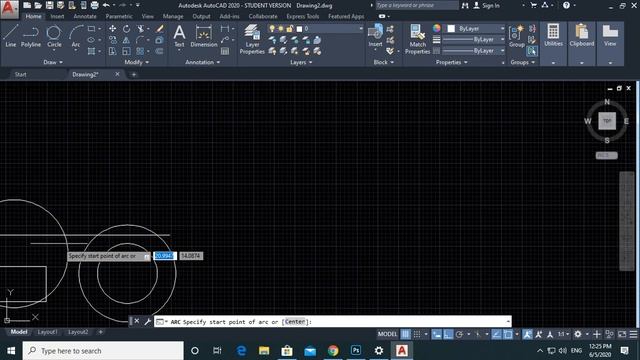
Task: Toggle ortho mode in status bar
Action: pyautogui.click(x=448, y=334)
